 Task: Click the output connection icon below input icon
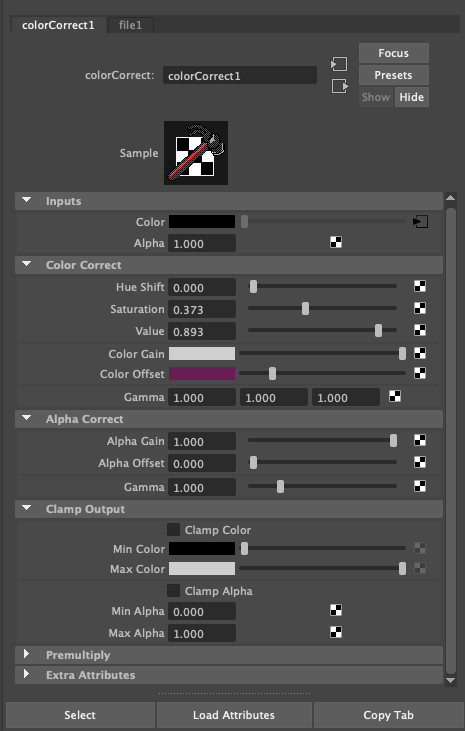tap(340, 86)
